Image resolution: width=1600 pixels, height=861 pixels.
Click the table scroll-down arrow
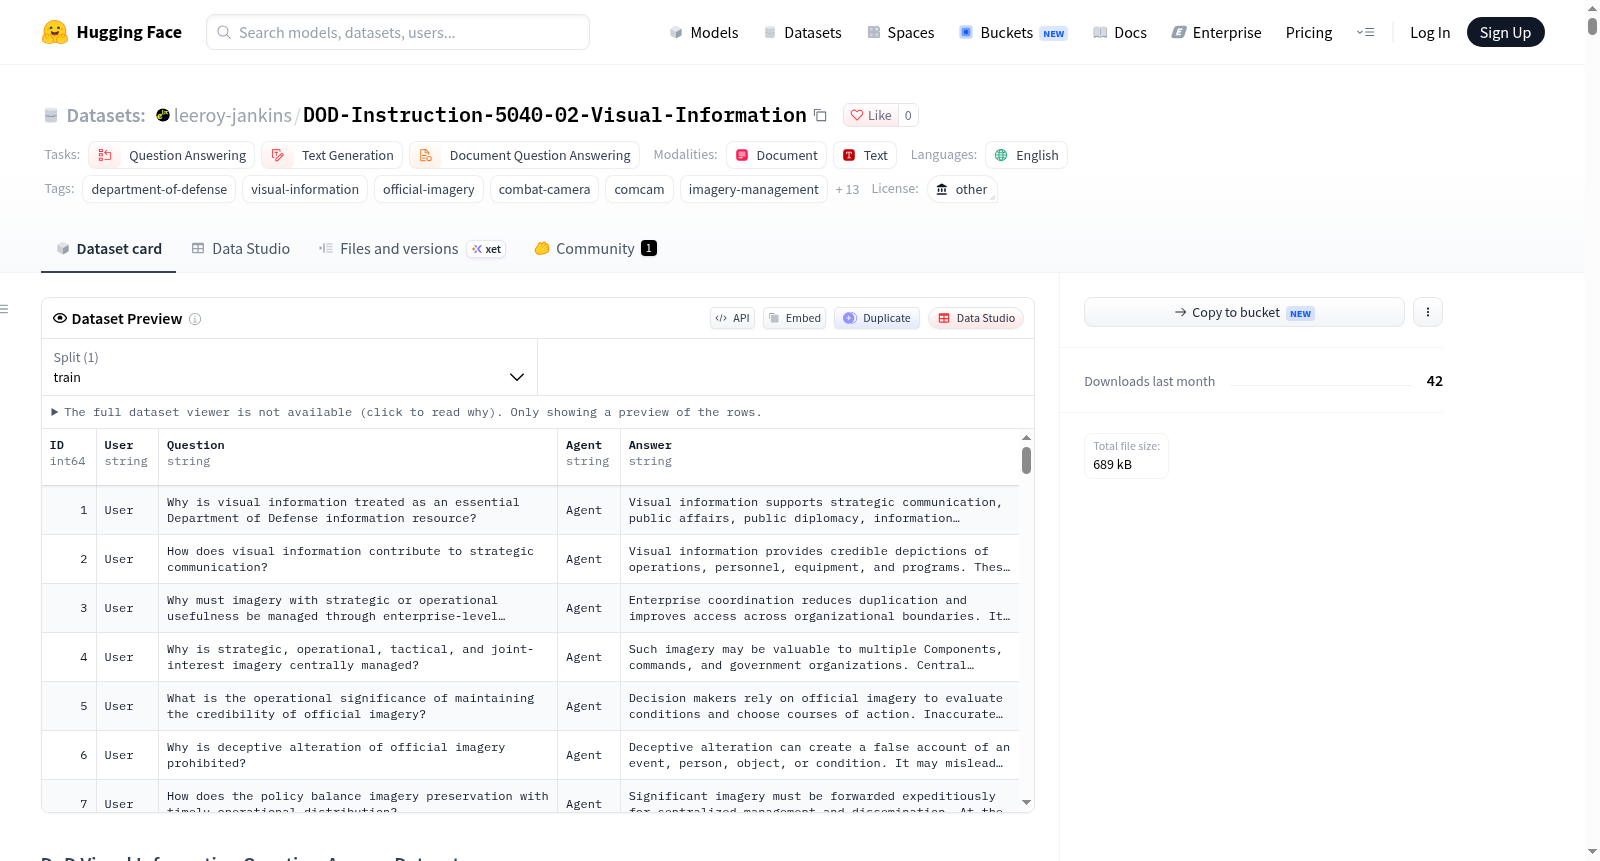pyautogui.click(x=1026, y=802)
